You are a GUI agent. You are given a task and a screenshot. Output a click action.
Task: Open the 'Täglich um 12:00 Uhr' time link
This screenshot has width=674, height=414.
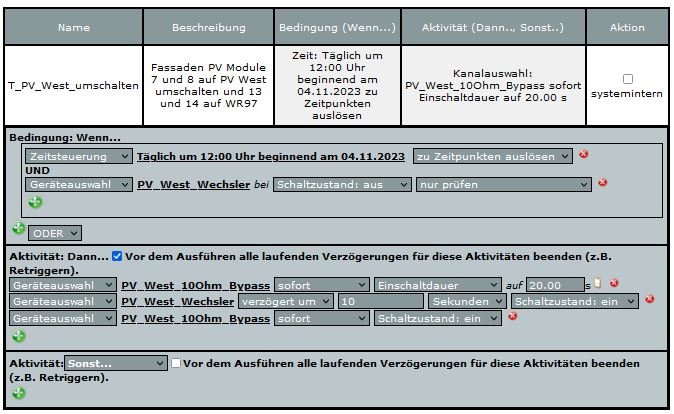pyautogui.click(x=270, y=156)
